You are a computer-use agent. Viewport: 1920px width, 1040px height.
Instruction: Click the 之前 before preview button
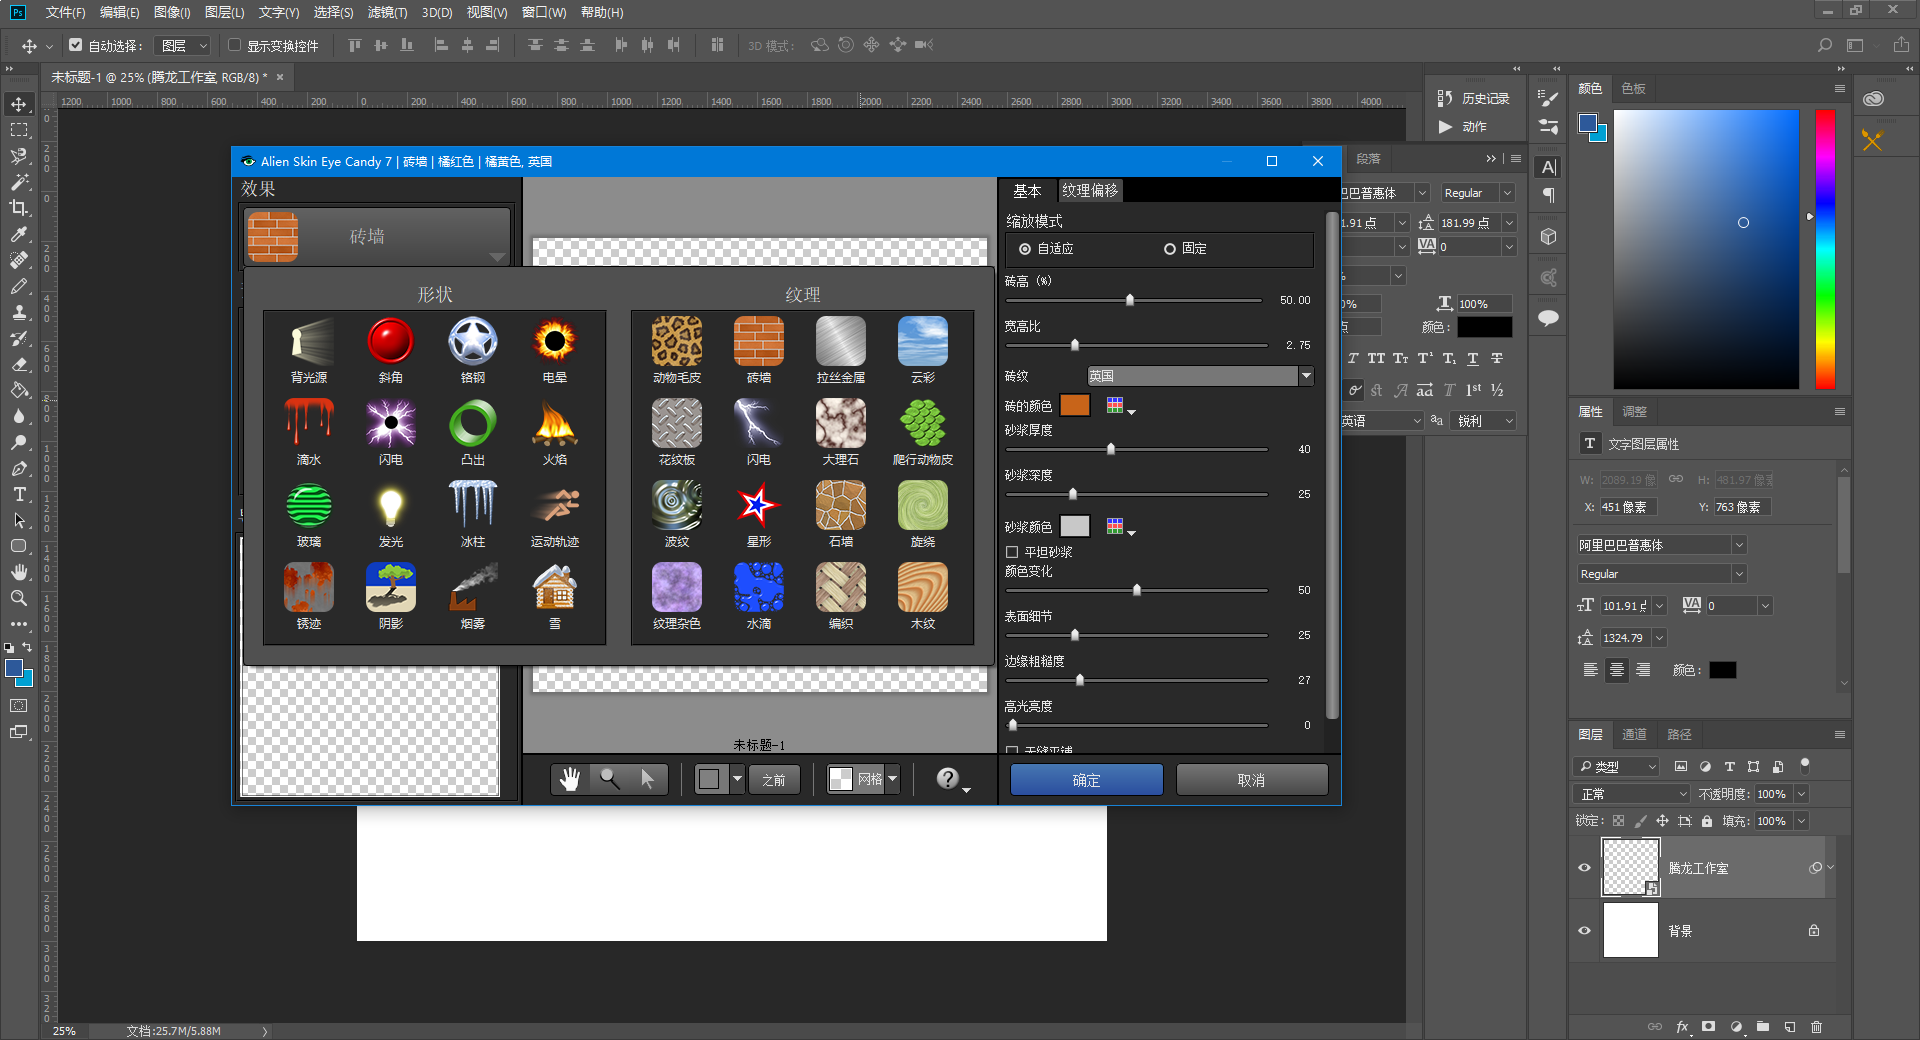click(774, 779)
